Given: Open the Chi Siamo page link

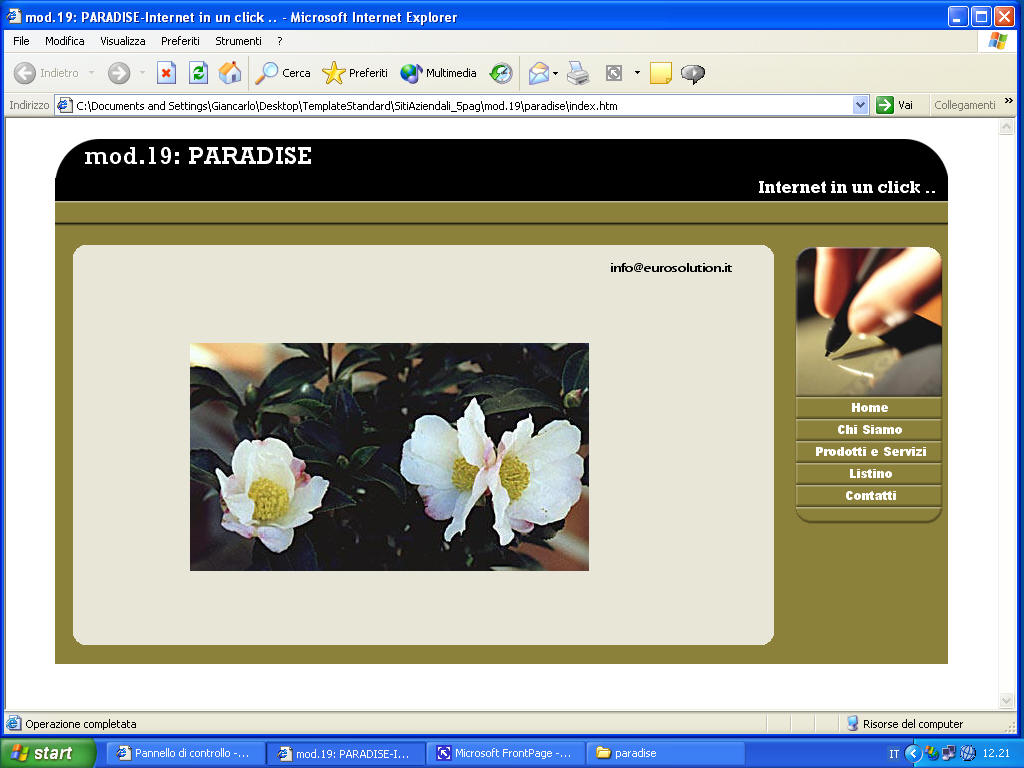Looking at the screenshot, I should point(869,430).
